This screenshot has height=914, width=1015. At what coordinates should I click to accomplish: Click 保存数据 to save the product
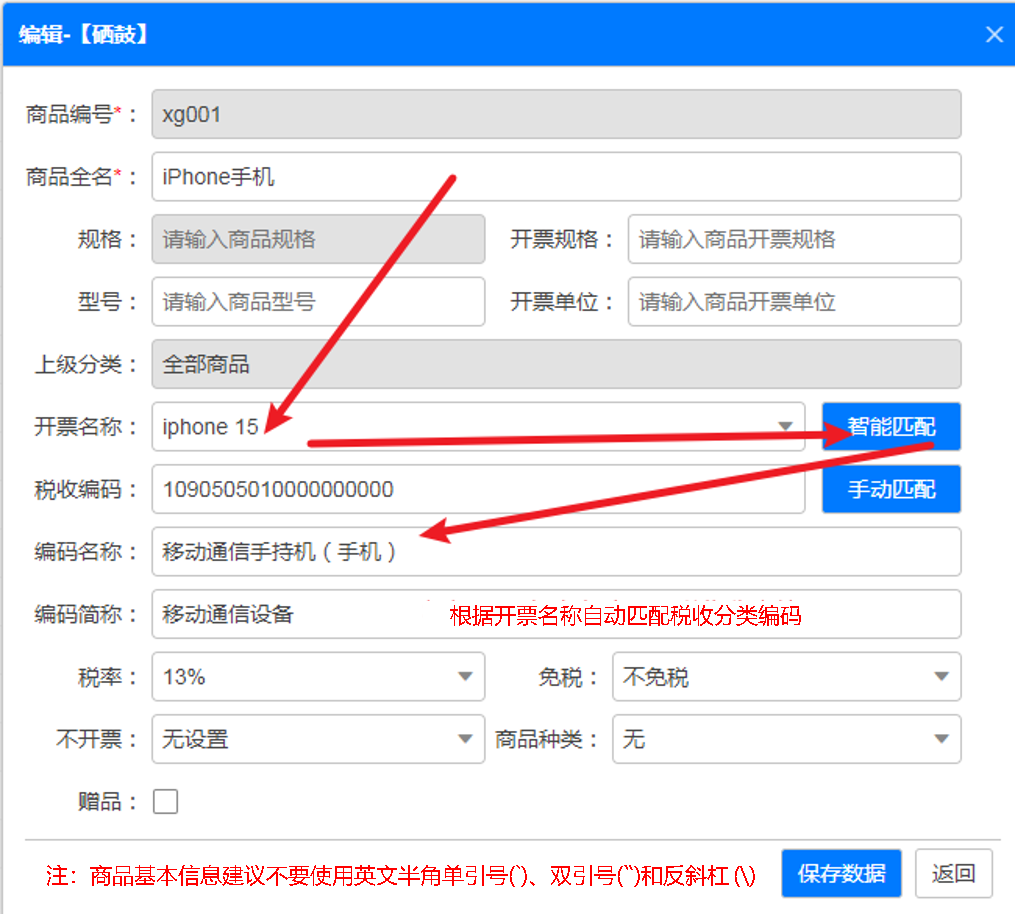(840, 872)
